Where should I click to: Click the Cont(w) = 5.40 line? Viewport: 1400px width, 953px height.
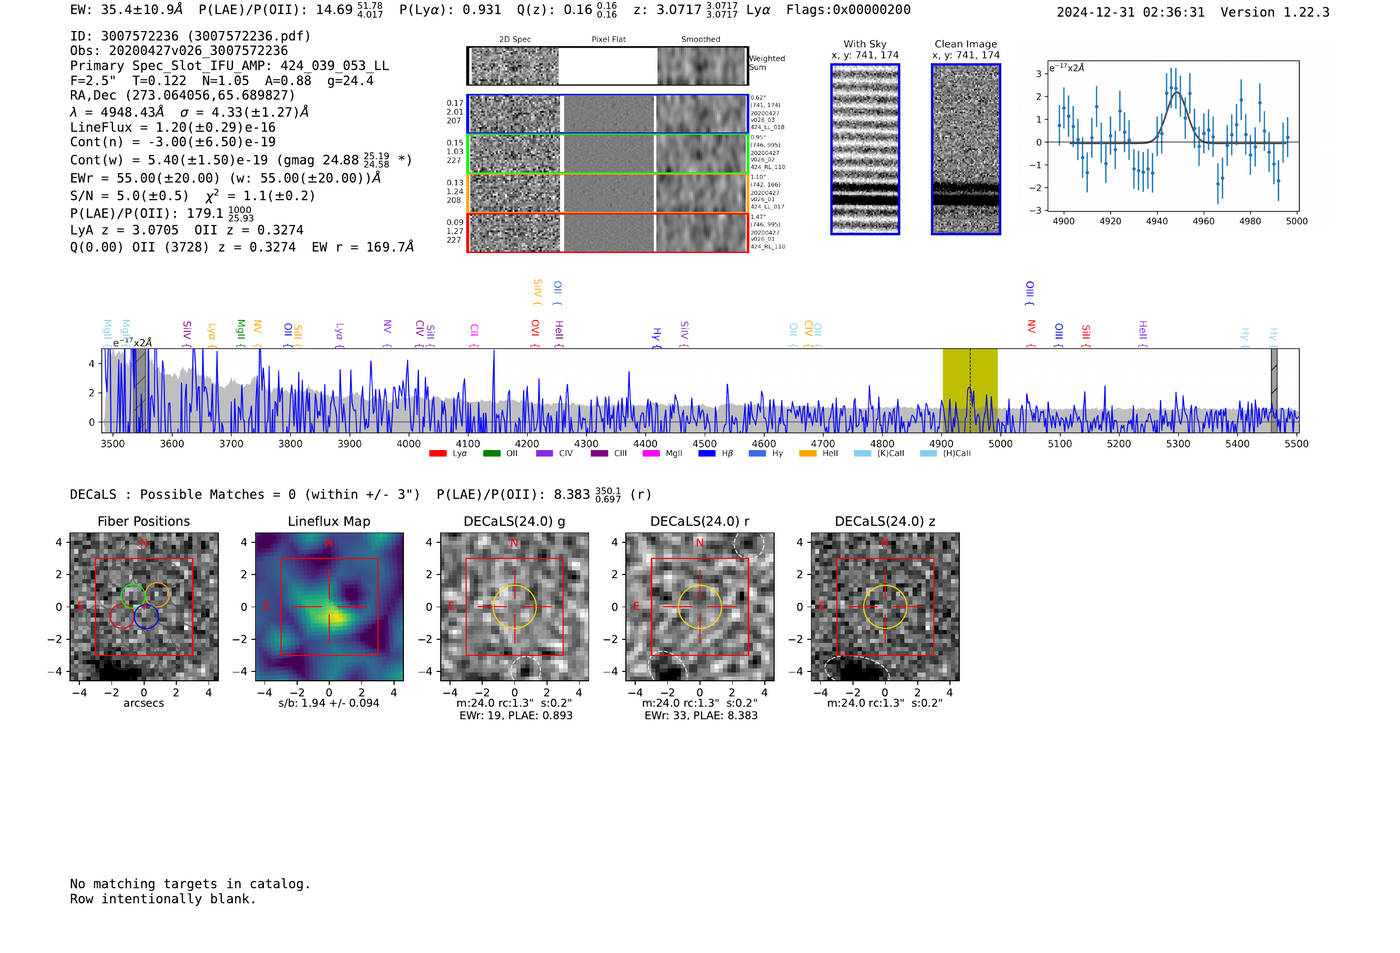[x=241, y=160]
